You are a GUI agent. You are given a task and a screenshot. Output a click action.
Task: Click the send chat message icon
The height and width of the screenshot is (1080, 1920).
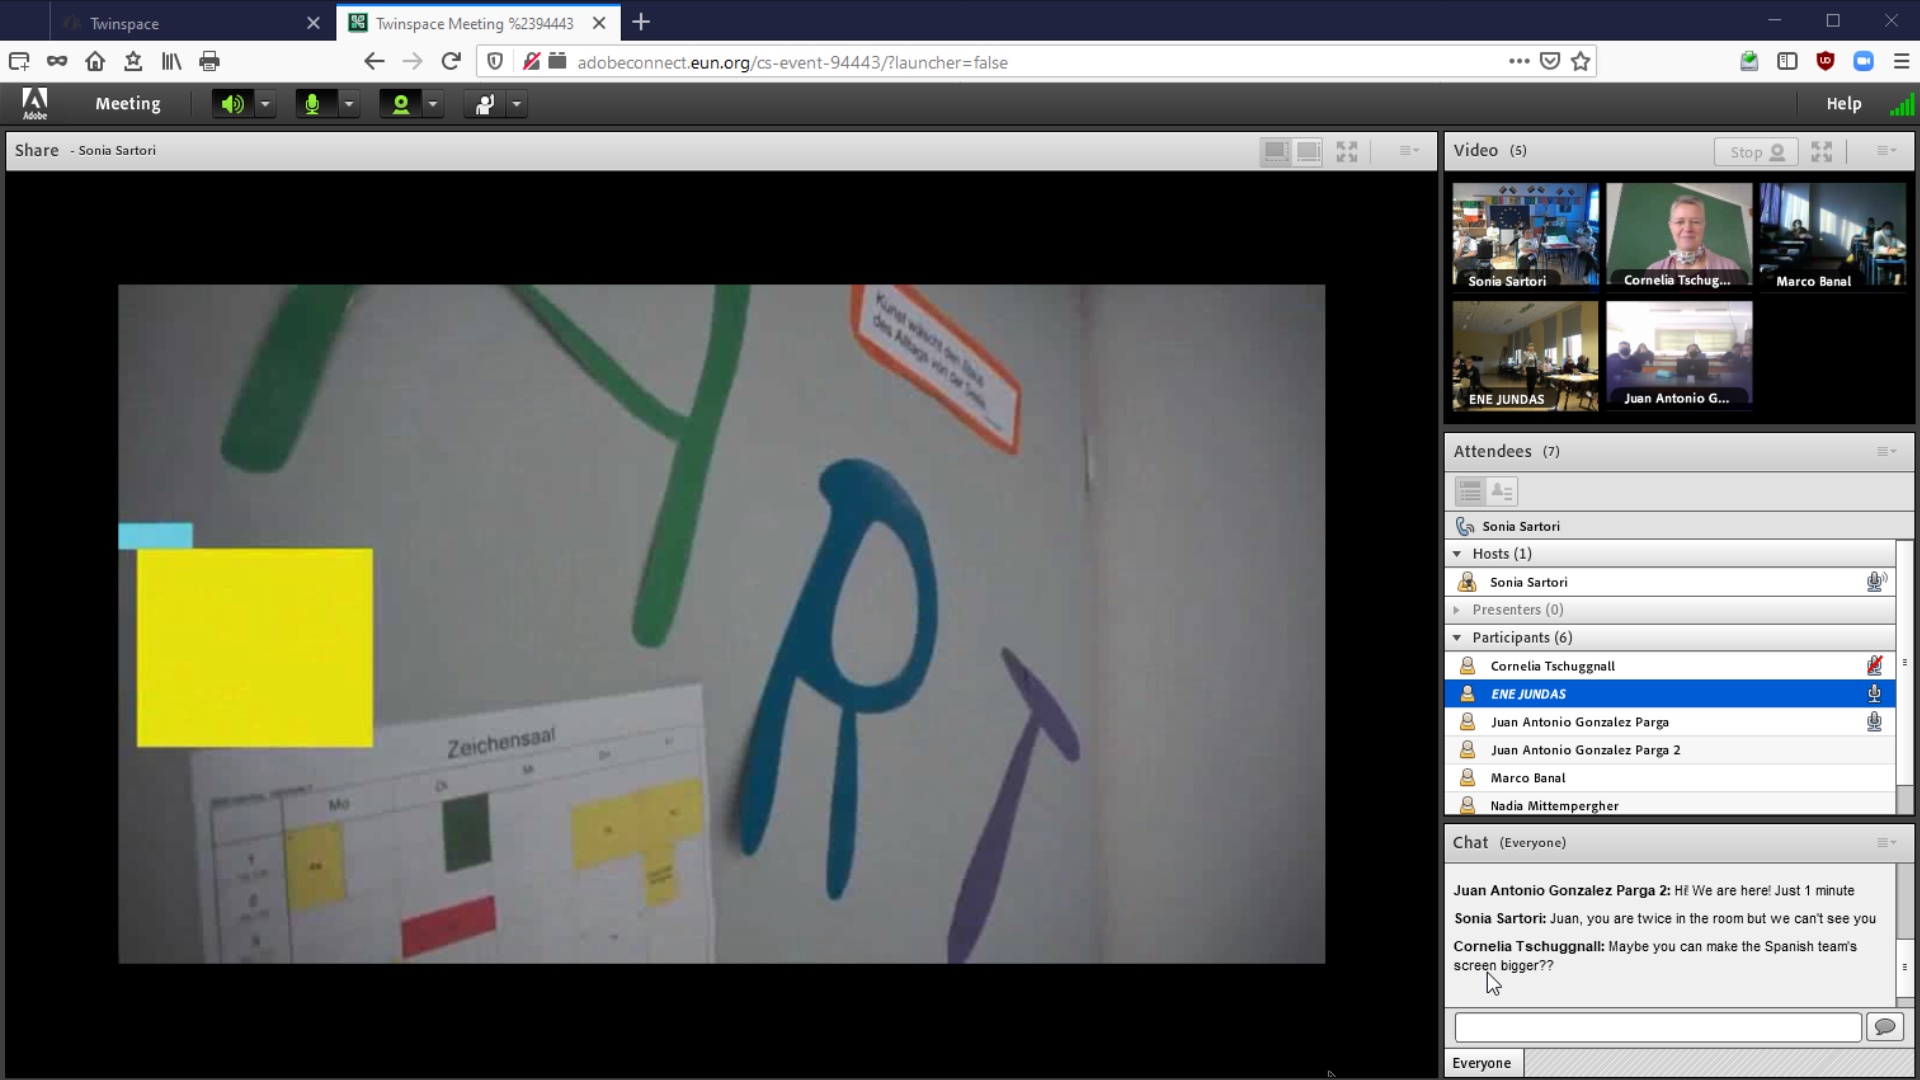tap(1885, 1027)
